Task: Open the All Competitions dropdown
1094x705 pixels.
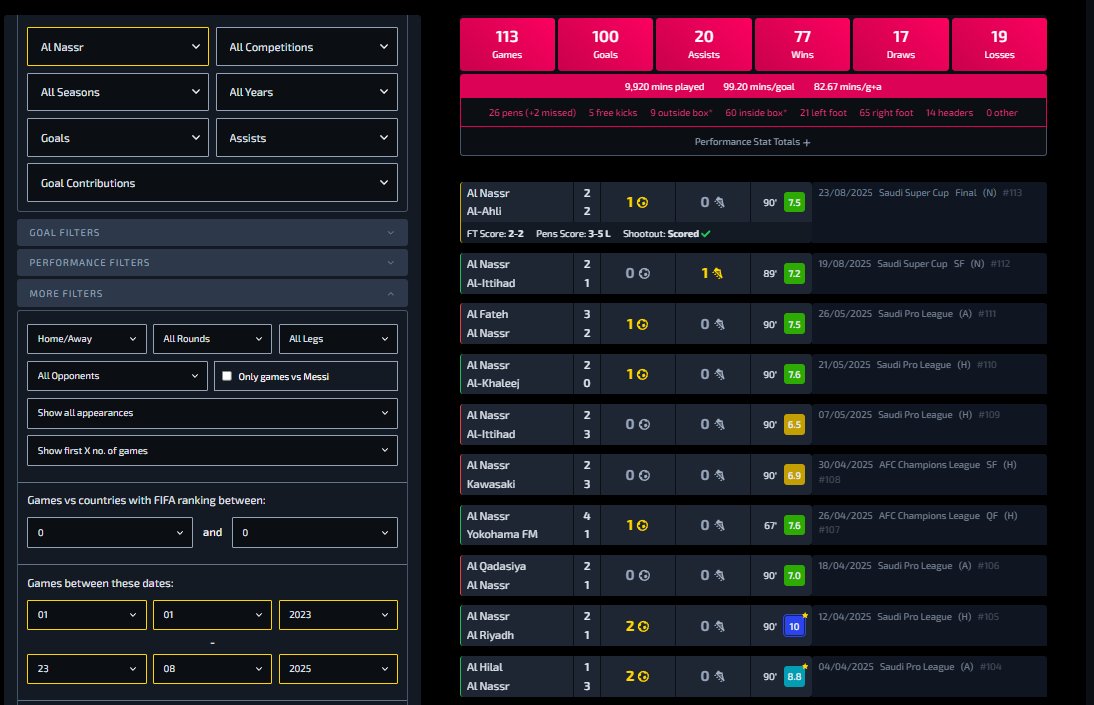Action: pyautogui.click(x=307, y=47)
